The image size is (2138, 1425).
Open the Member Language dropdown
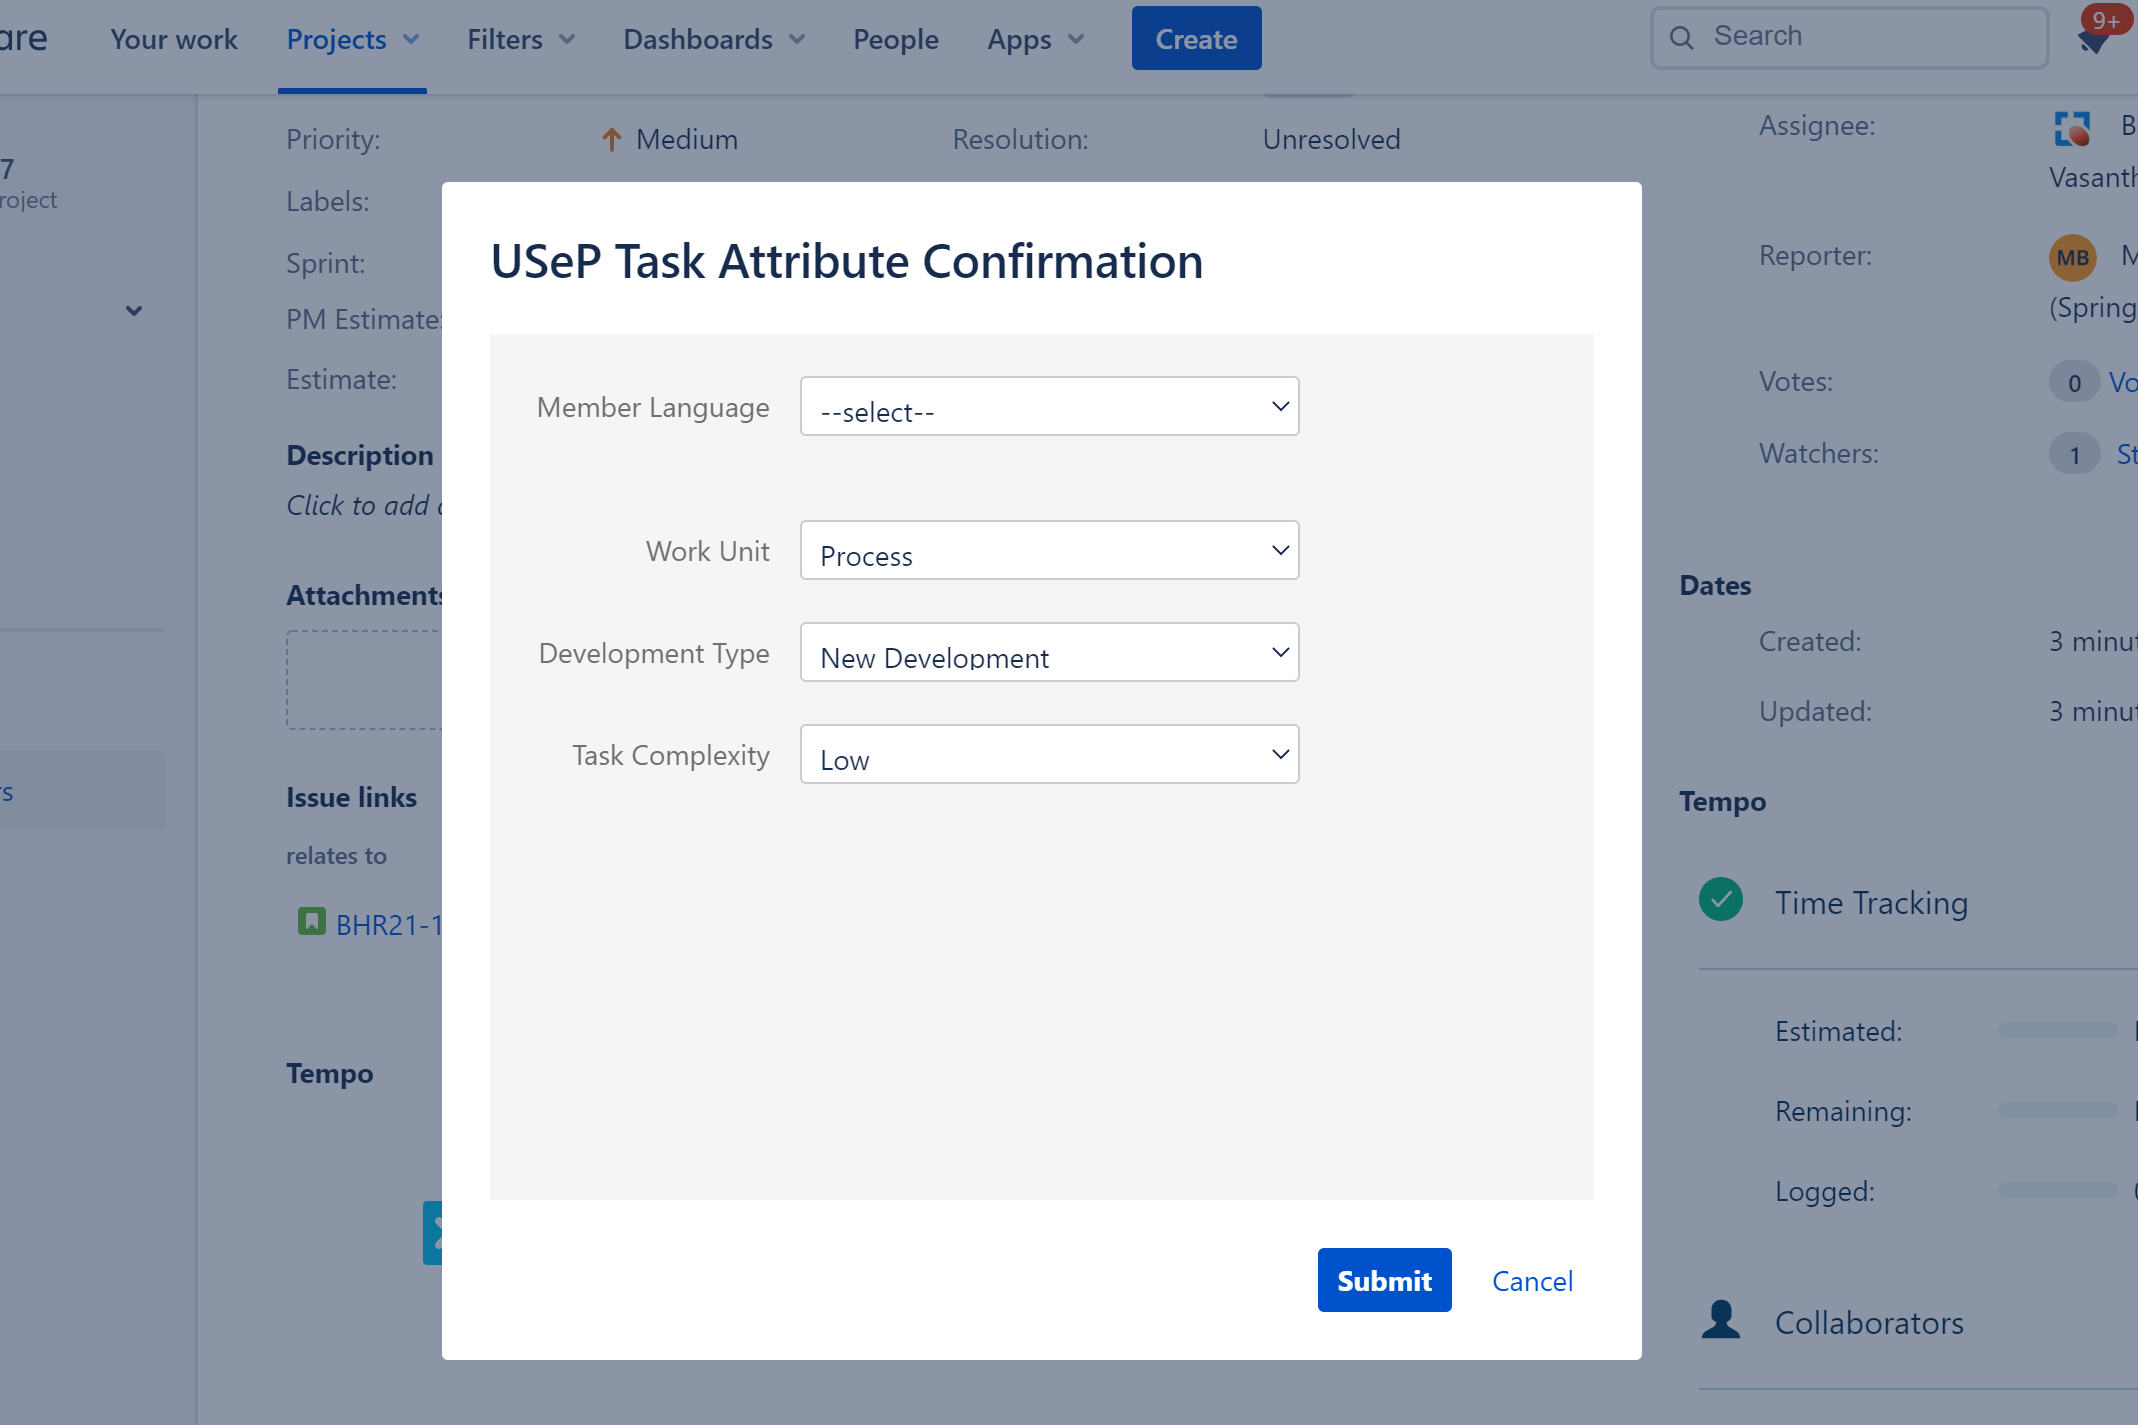tap(1049, 407)
